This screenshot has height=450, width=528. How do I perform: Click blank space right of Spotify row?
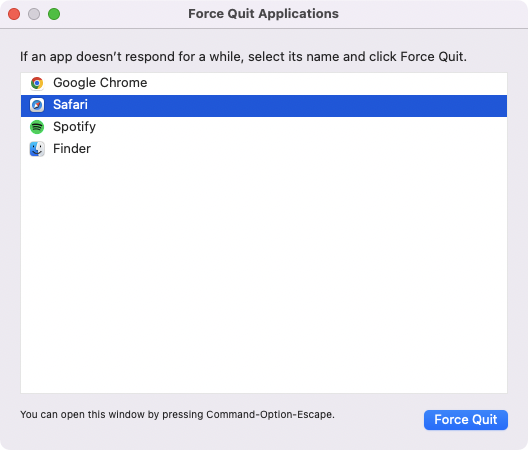tap(301, 127)
